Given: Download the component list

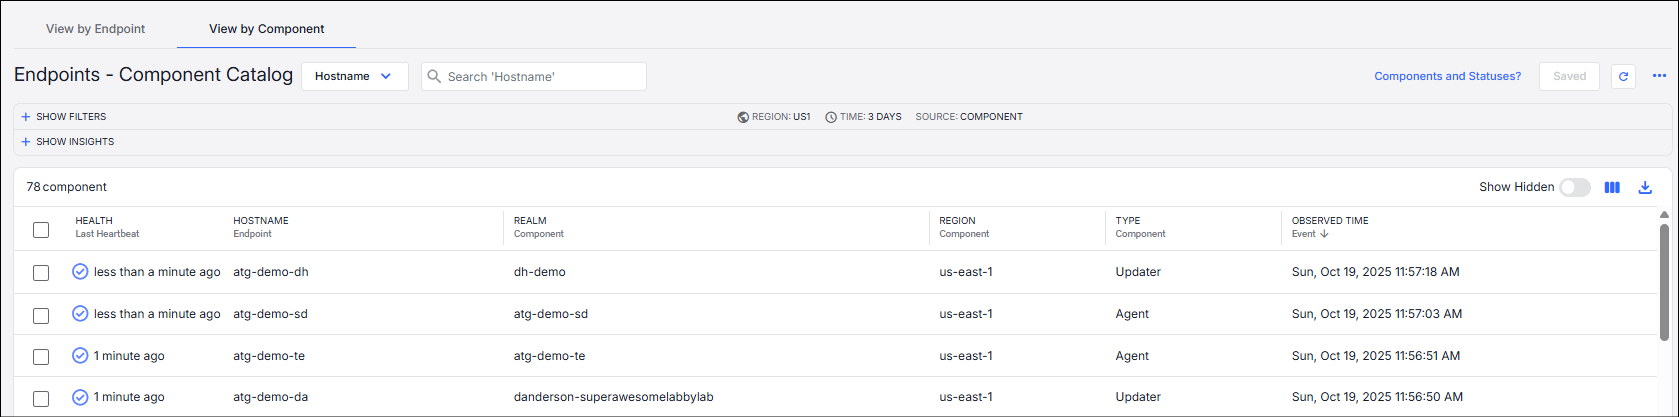Looking at the screenshot, I should point(1645,187).
